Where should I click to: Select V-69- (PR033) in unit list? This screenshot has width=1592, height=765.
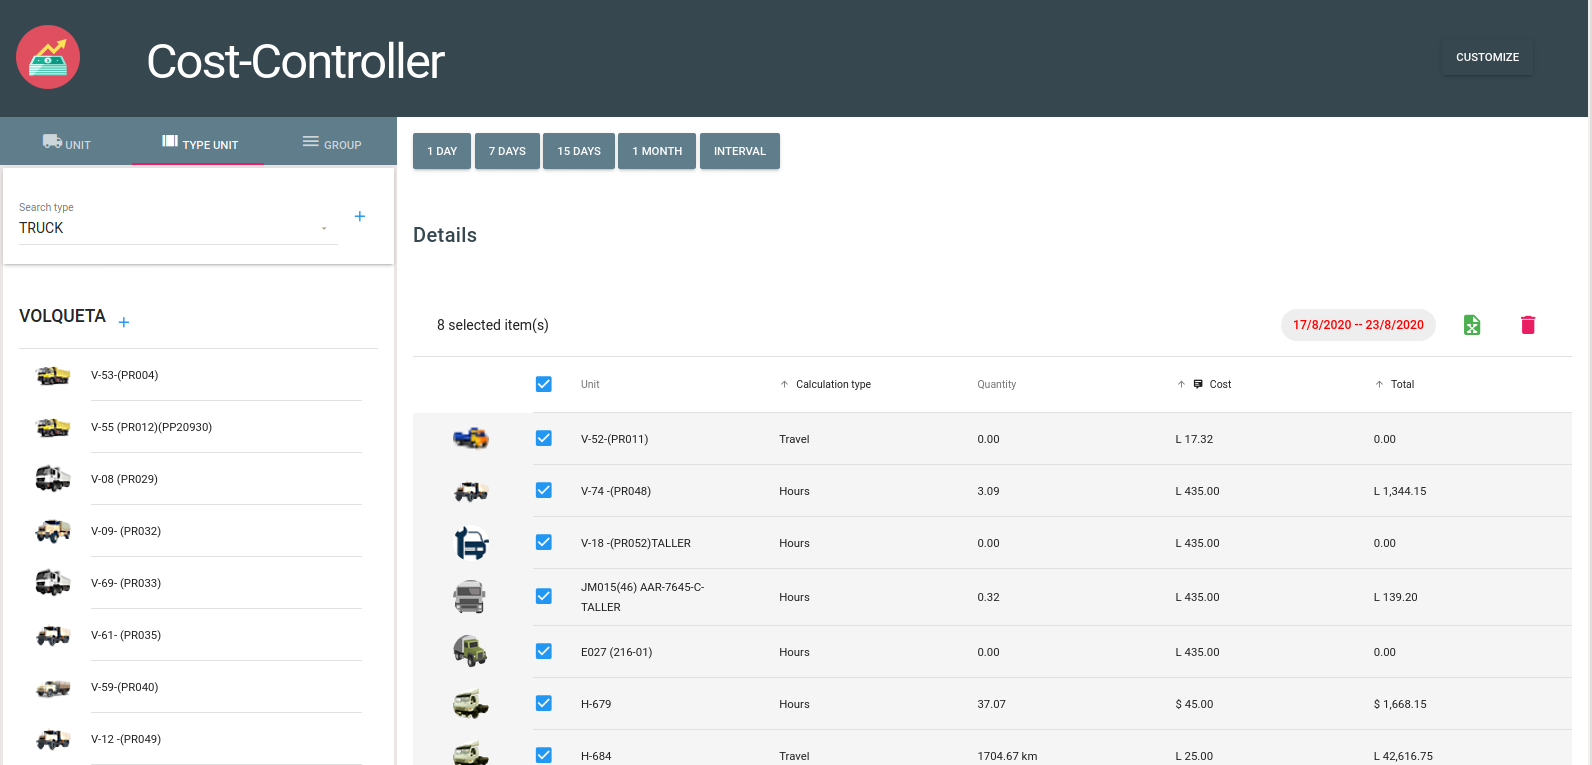[198, 583]
